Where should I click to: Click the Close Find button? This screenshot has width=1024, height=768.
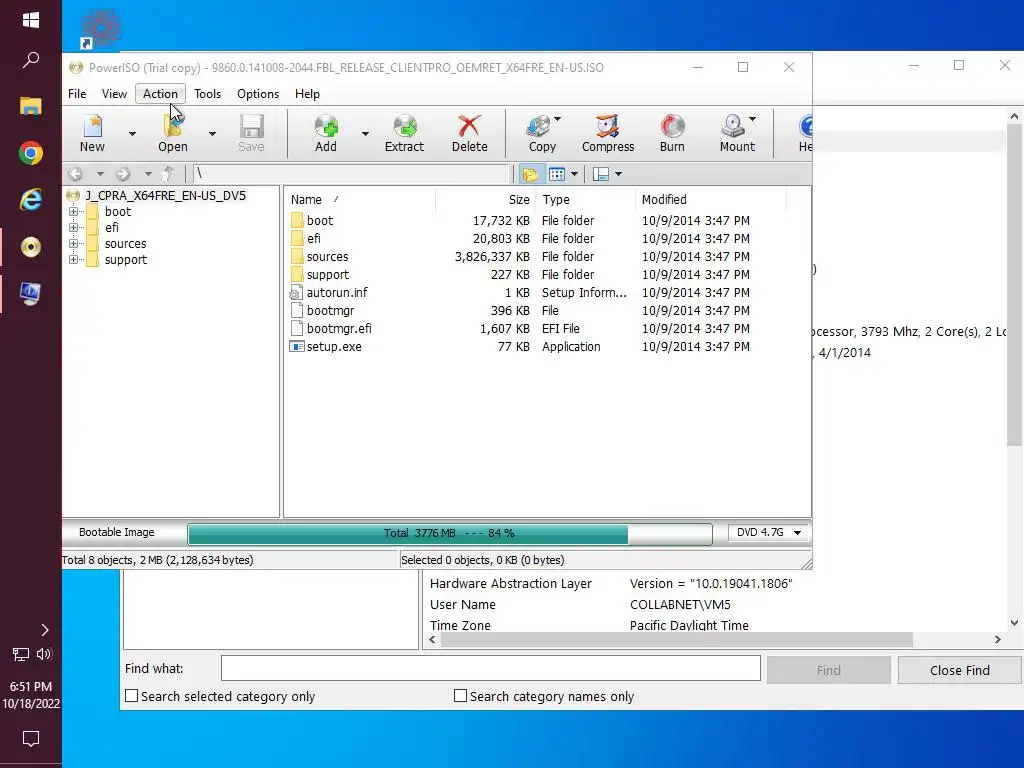coord(959,671)
